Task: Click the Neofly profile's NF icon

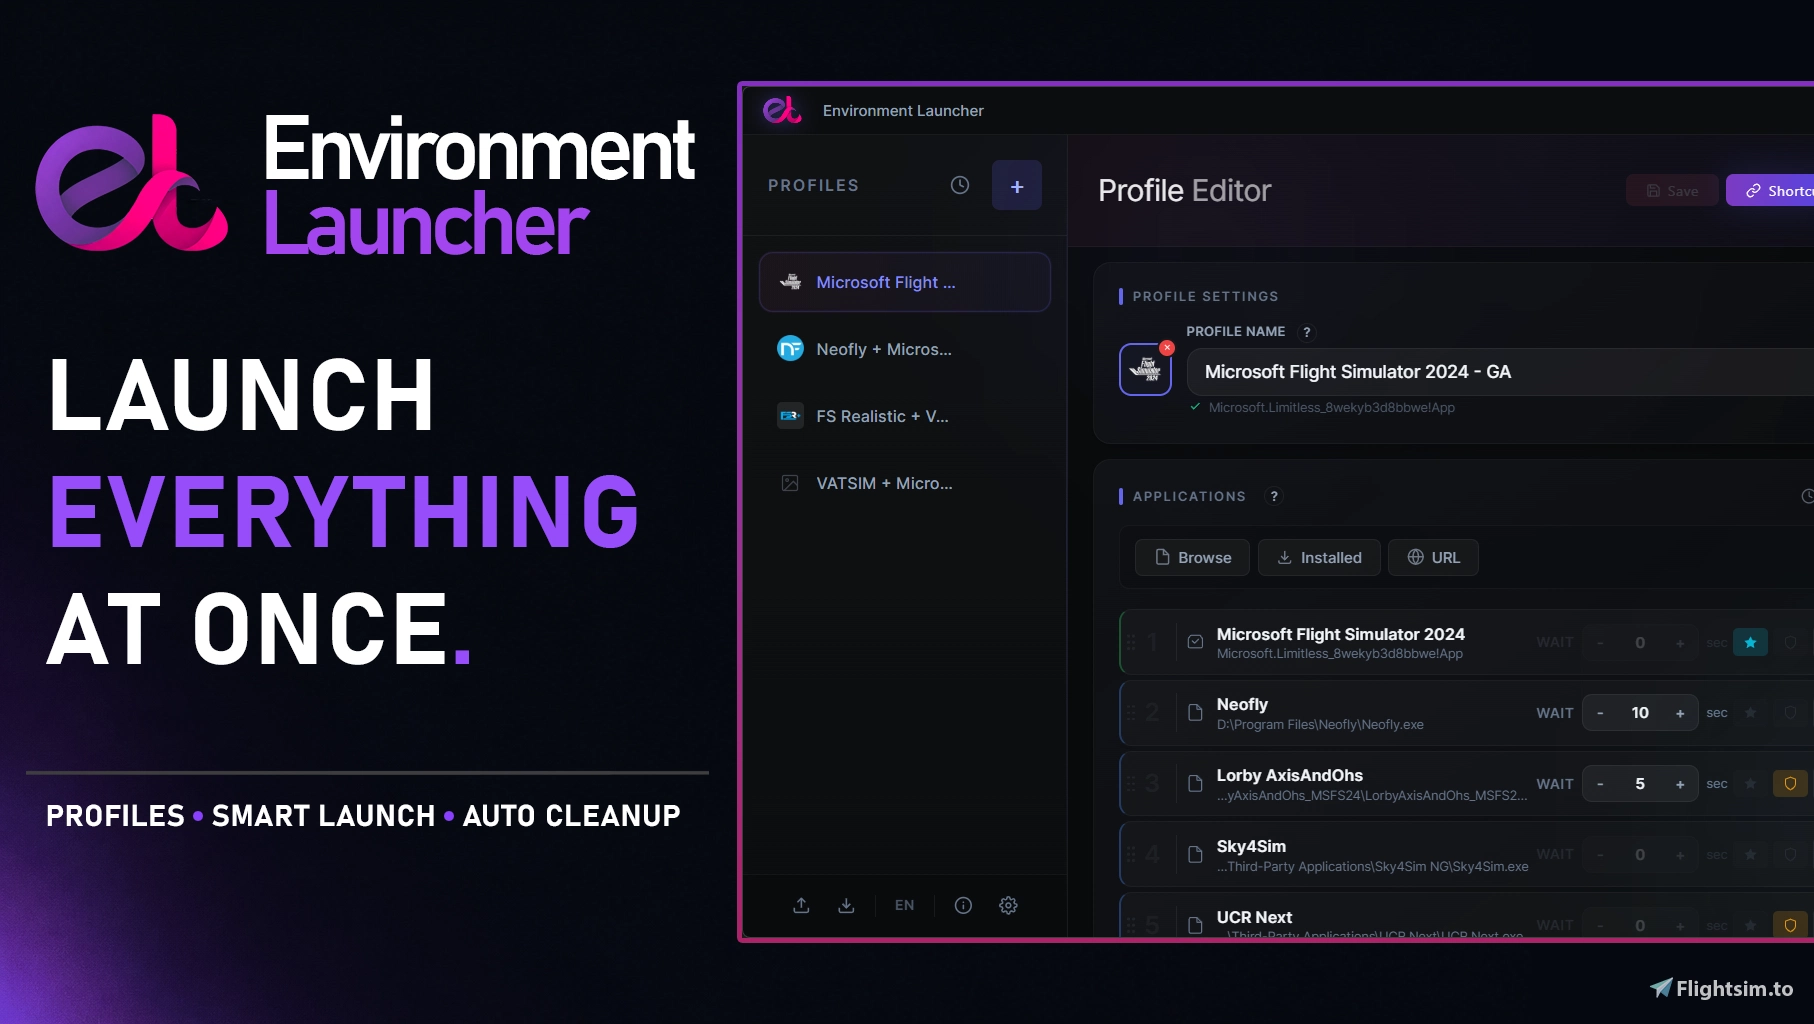Action: click(790, 348)
